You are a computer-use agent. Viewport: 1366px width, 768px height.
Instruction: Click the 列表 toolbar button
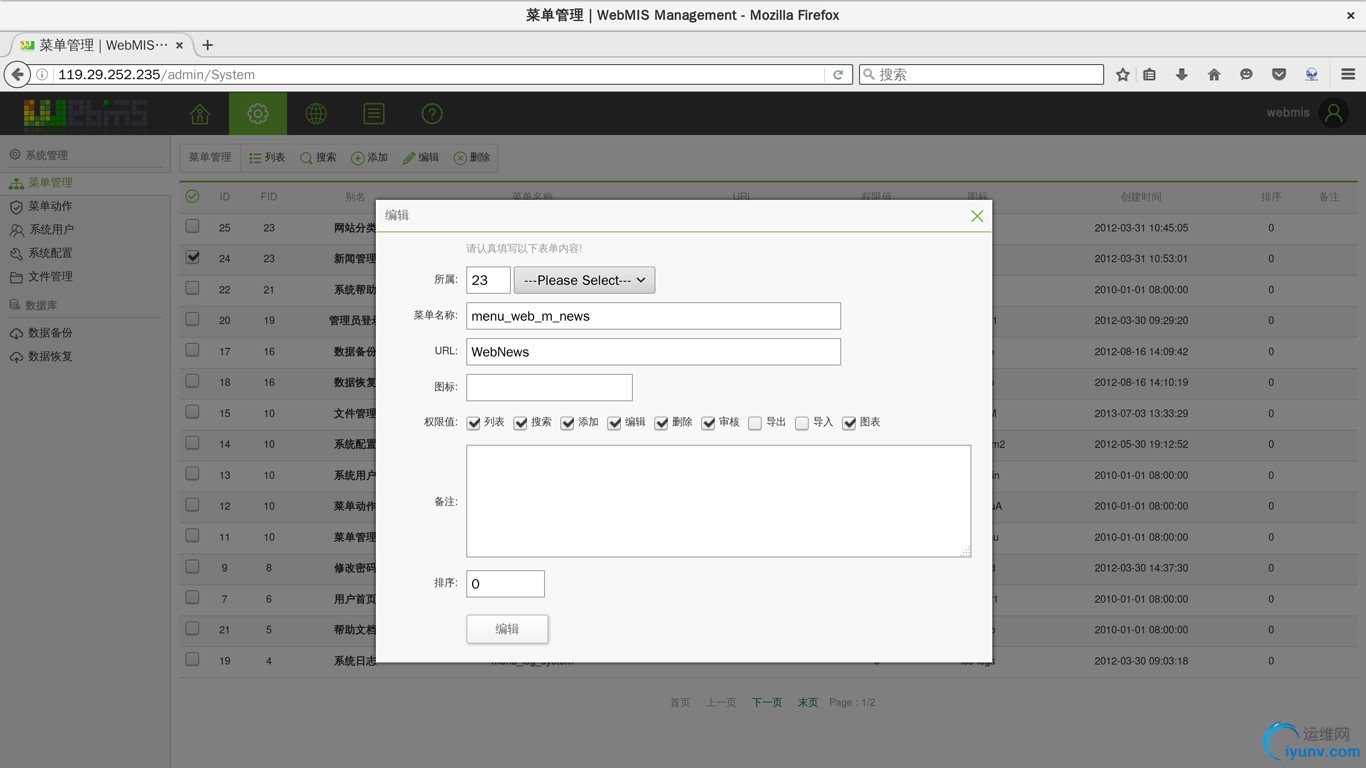click(x=267, y=157)
